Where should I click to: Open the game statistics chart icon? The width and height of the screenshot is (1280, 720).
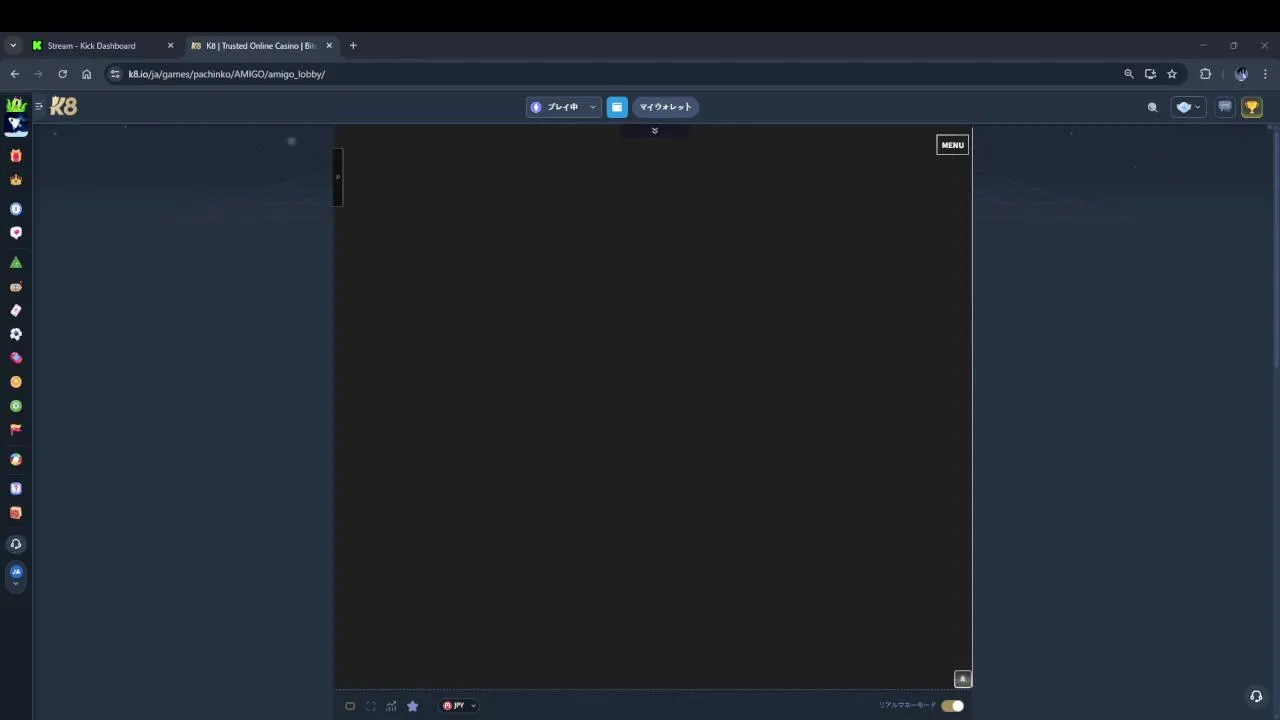pyautogui.click(x=391, y=706)
